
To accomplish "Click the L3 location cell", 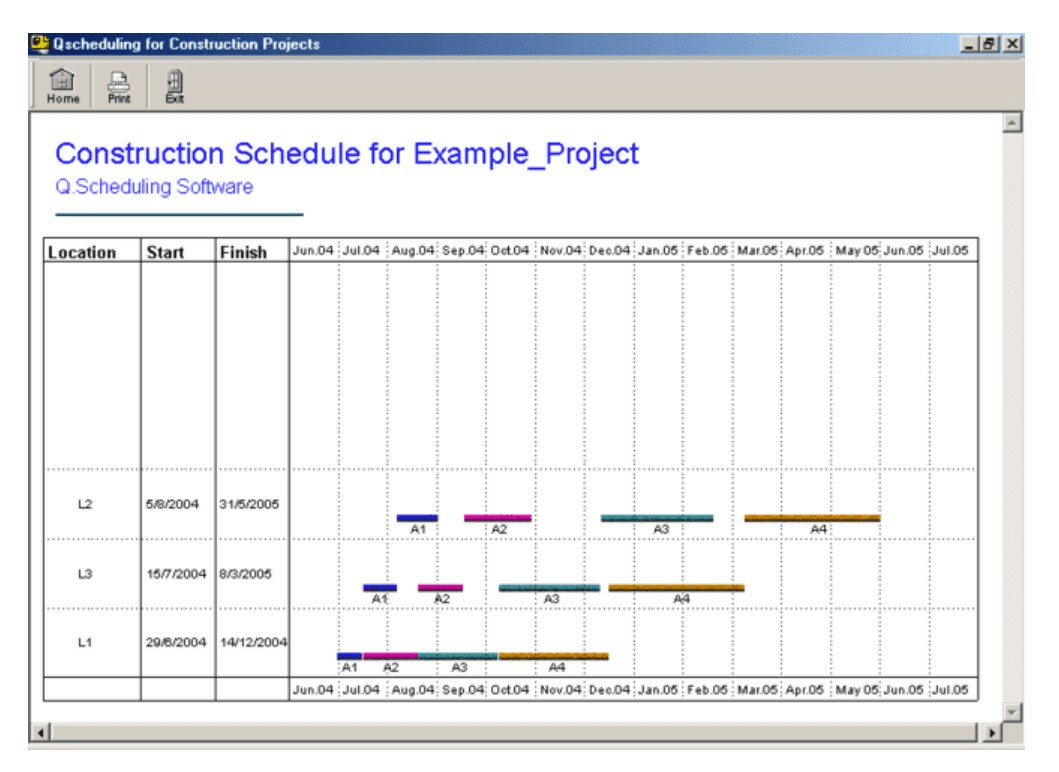I will pos(85,574).
